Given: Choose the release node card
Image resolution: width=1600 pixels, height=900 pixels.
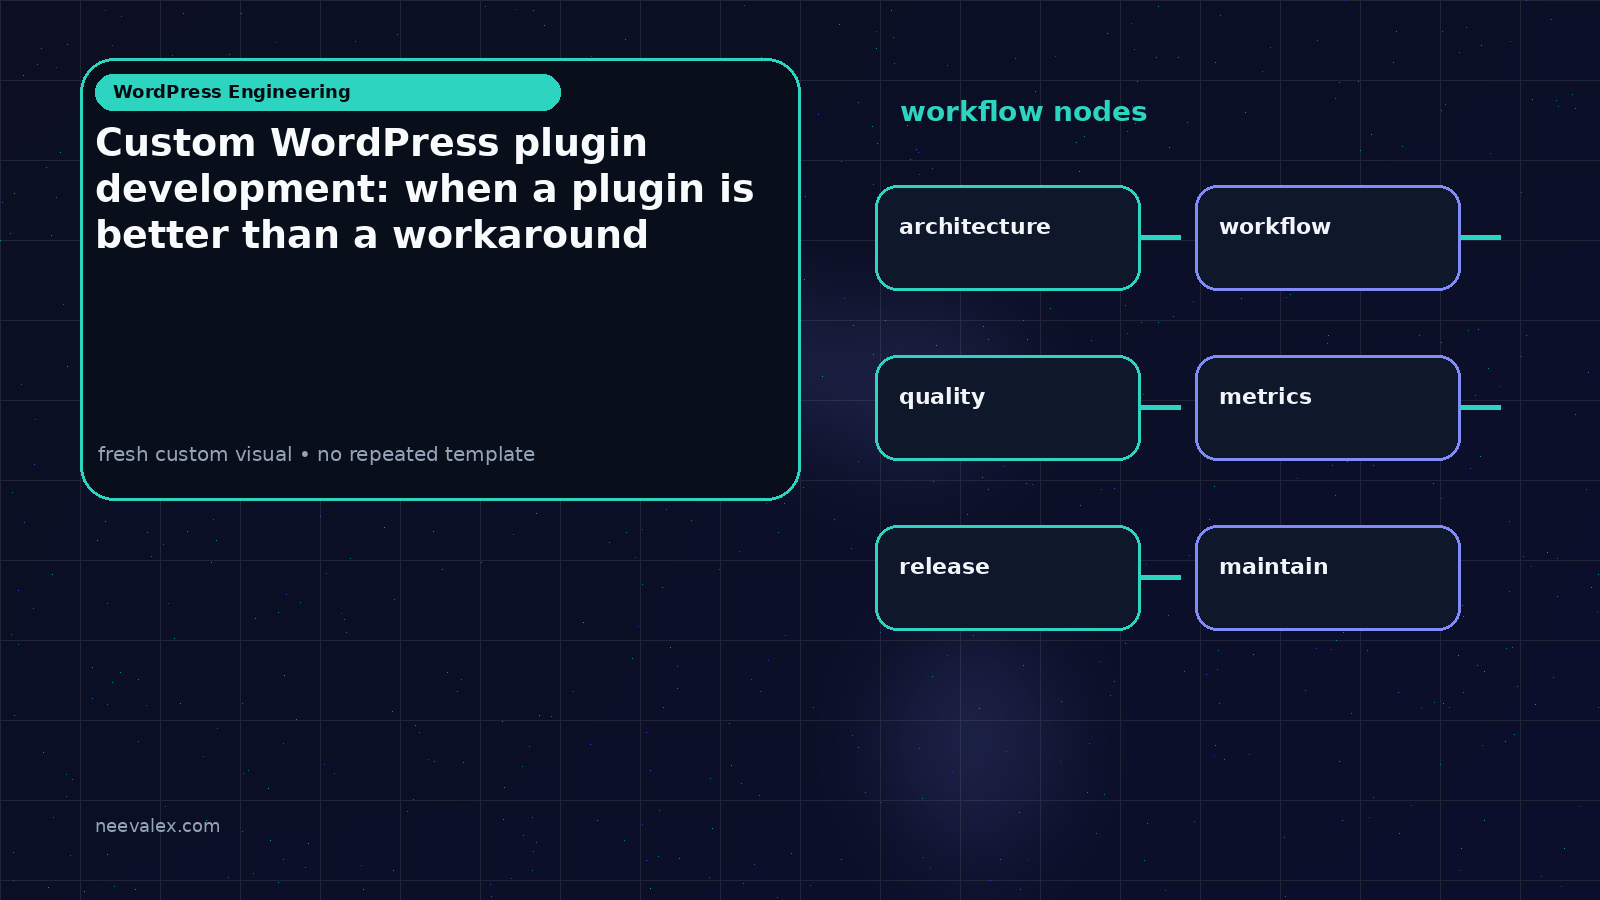Looking at the screenshot, I should (x=1008, y=578).
